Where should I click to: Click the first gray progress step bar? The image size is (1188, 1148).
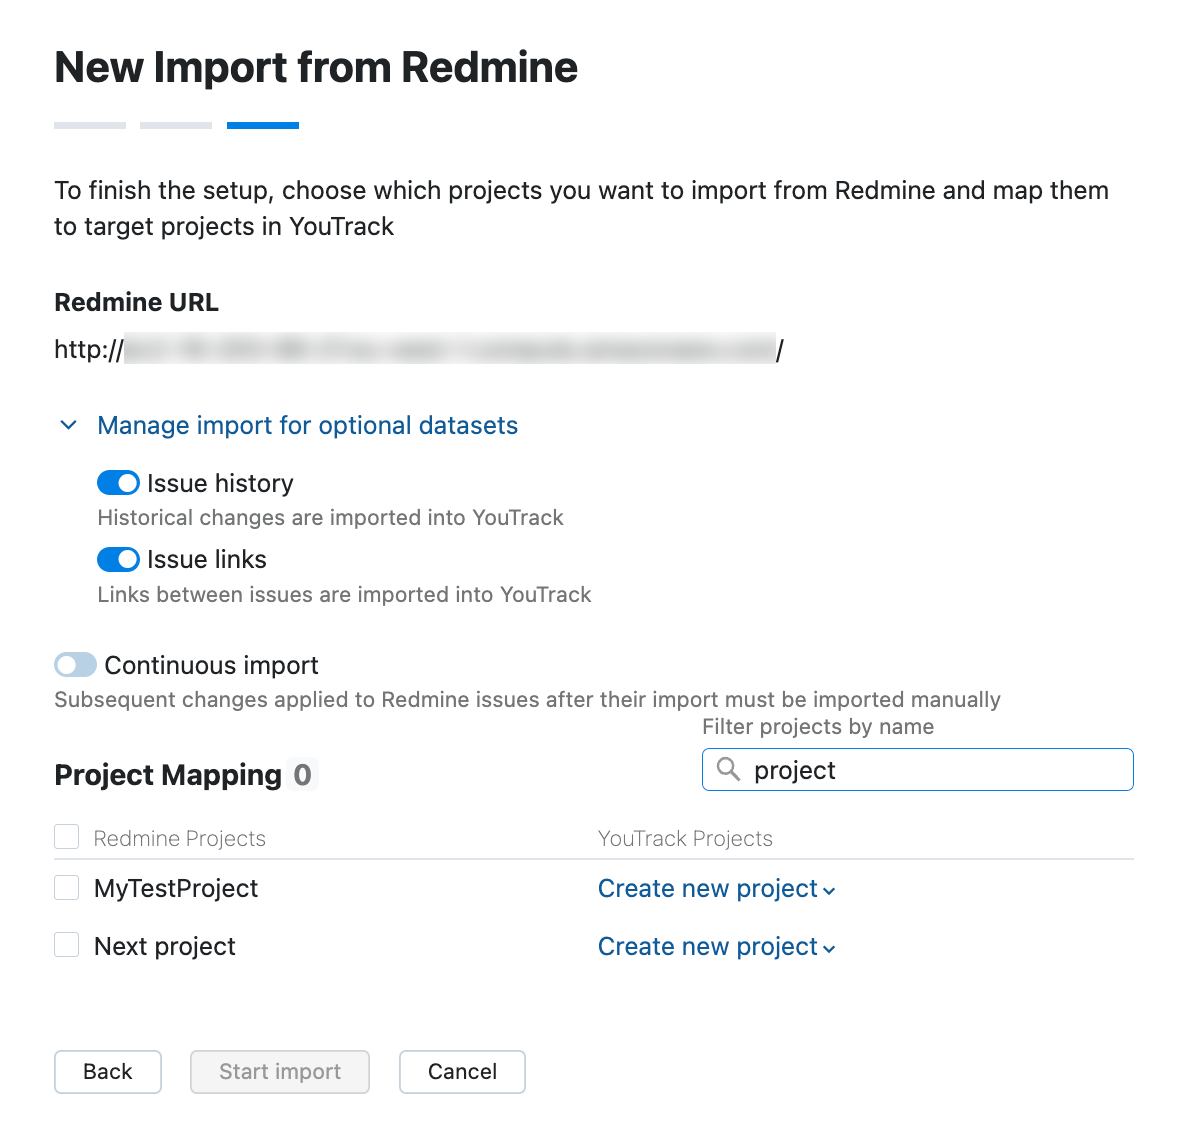pyautogui.click(x=89, y=125)
